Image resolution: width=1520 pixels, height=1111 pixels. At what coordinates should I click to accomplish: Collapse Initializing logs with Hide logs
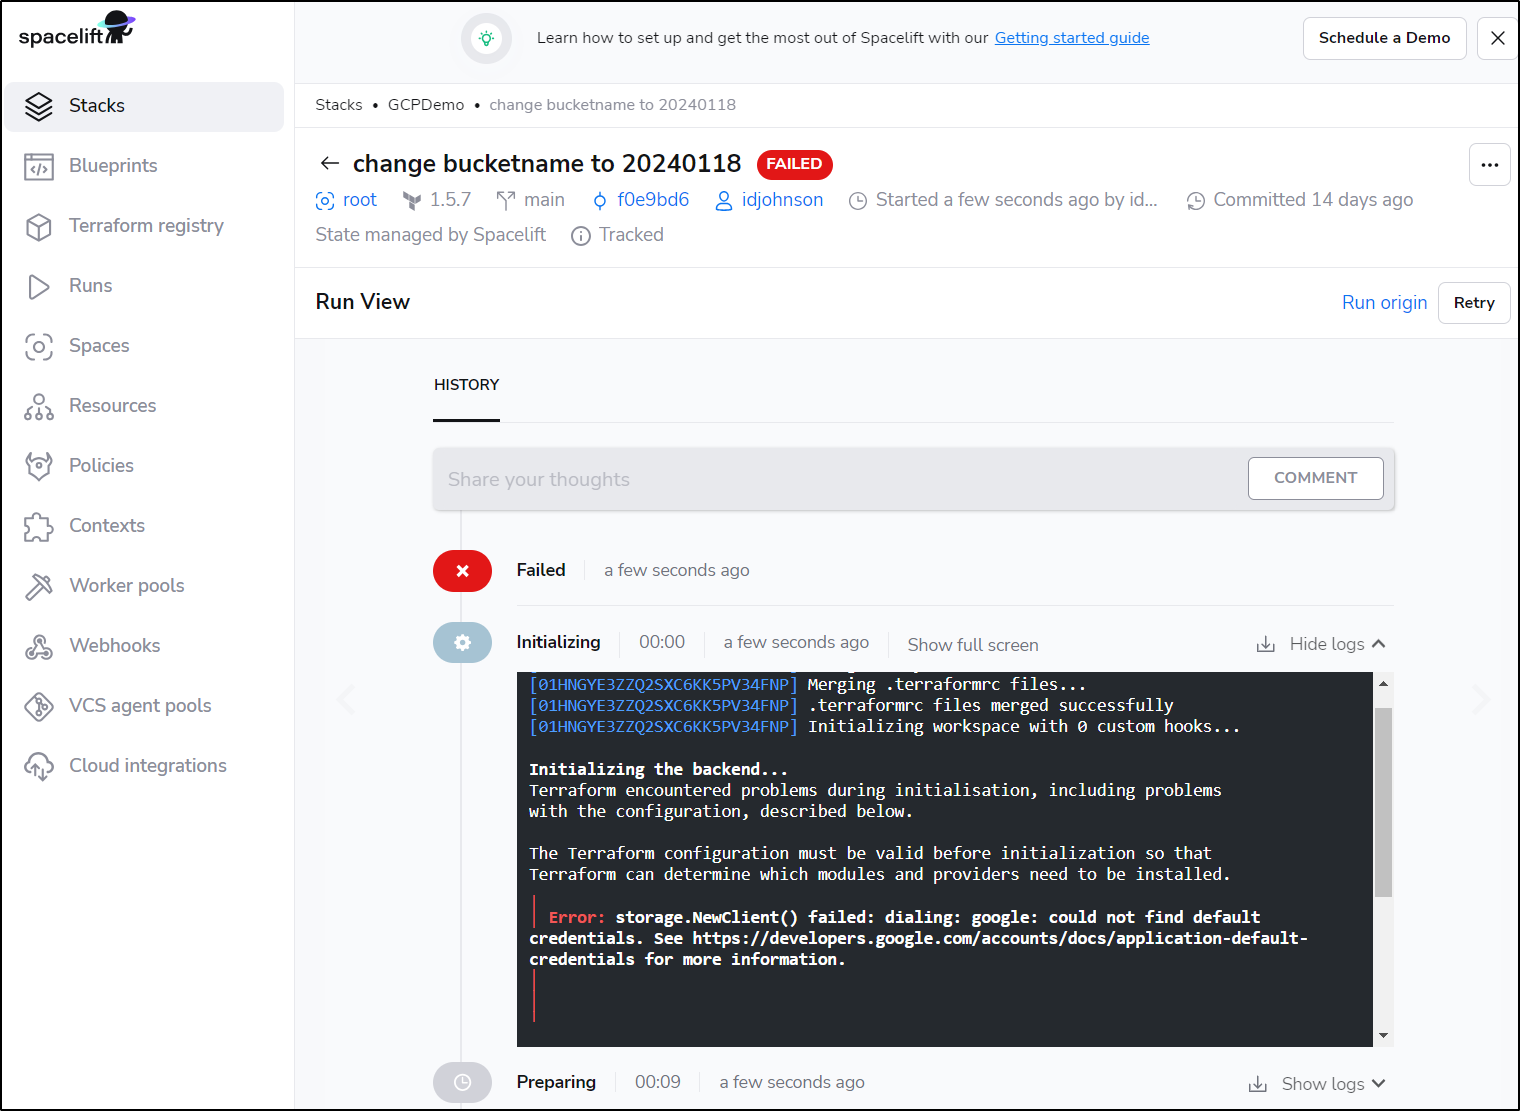tap(1337, 644)
